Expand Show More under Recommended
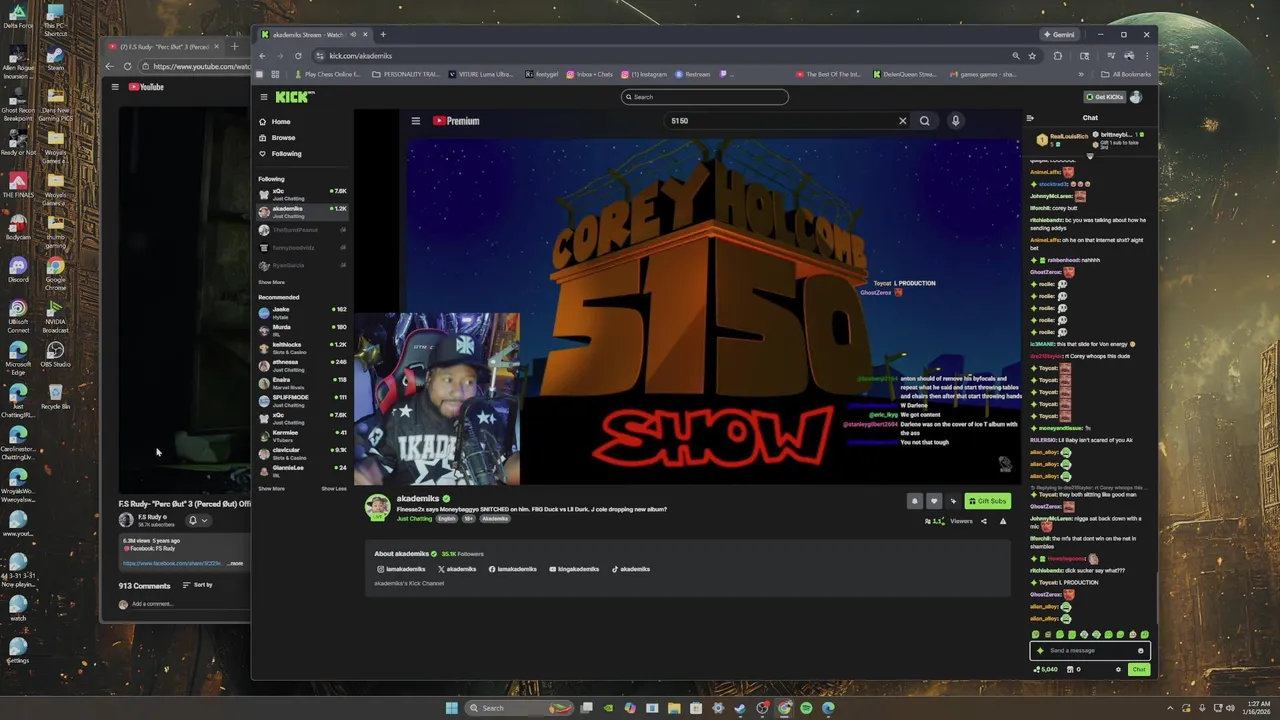 [x=271, y=489]
